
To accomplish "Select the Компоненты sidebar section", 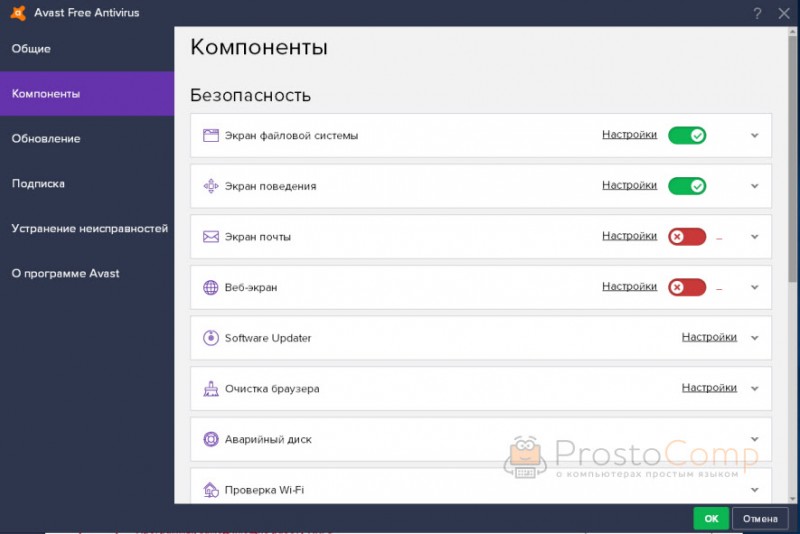I will pos(87,93).
